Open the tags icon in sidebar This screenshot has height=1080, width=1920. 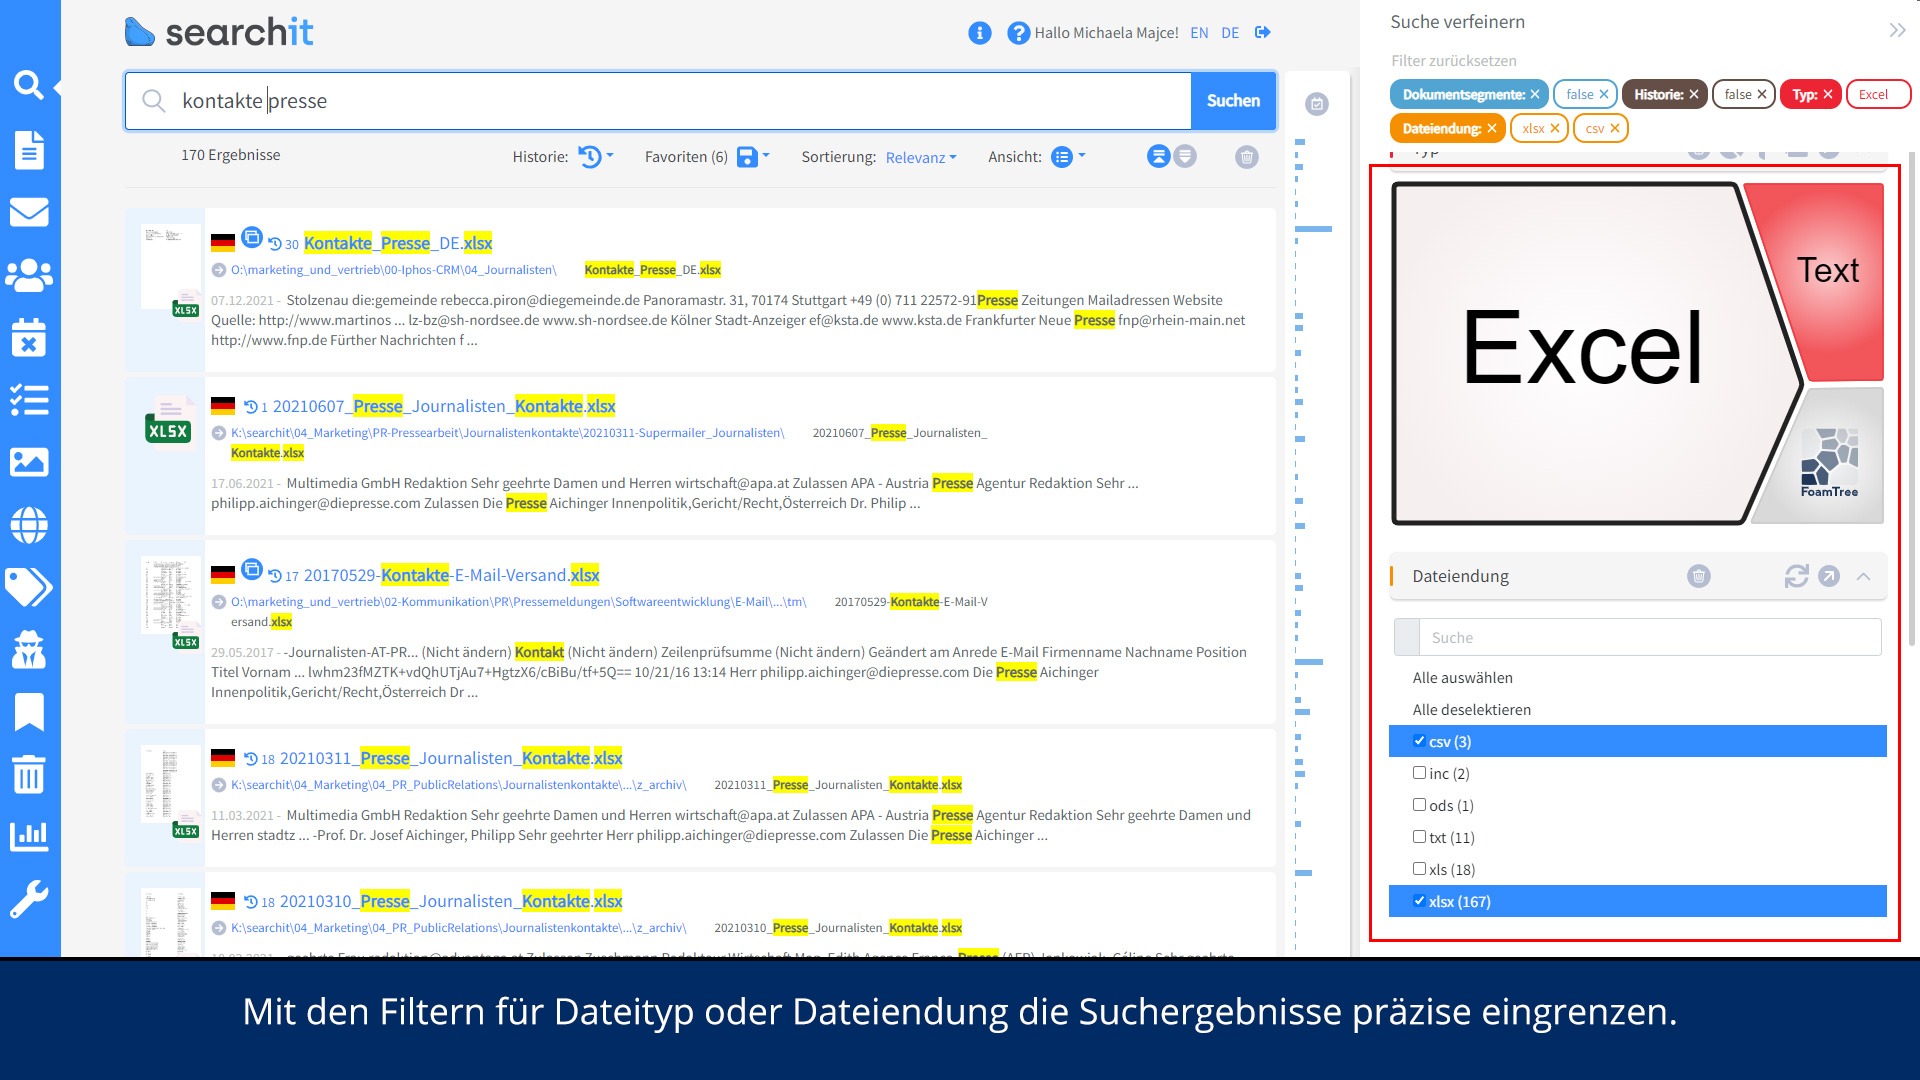point(29,588)
